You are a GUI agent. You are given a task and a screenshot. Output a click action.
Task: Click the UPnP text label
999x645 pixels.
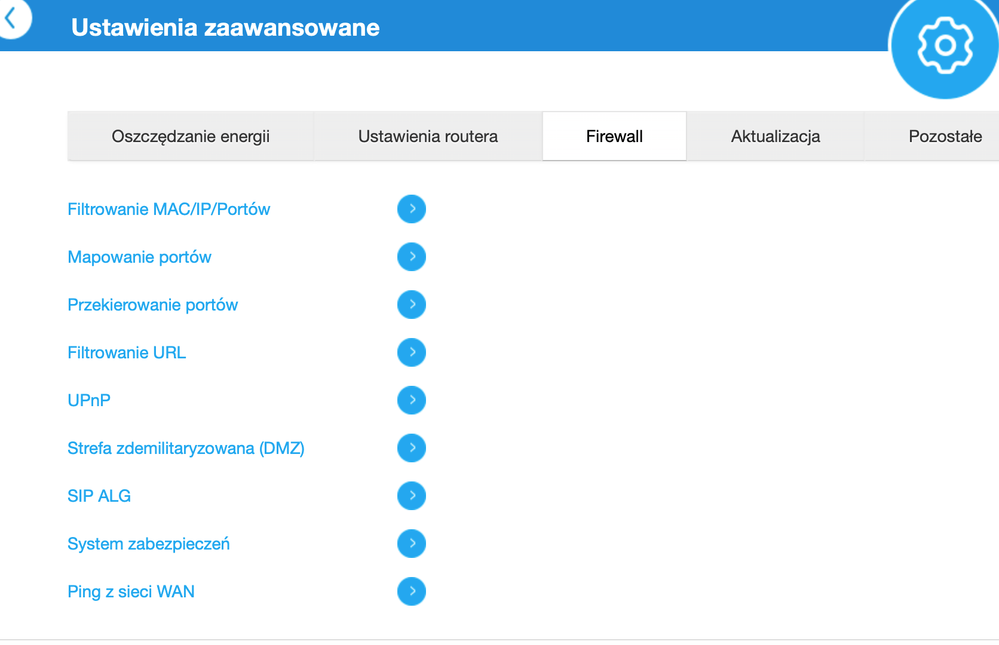88,400
